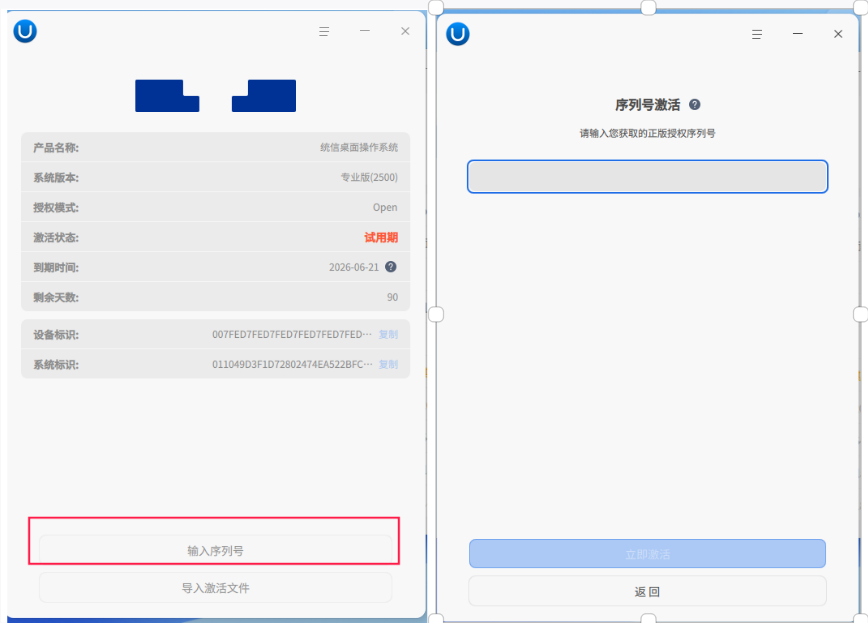This screenshot has height=623, width=868.
Task: Click the 2026-06-21 expiry date
Action: coord(354,267)
